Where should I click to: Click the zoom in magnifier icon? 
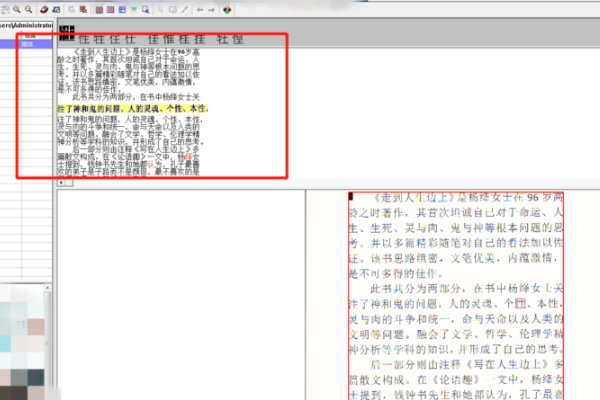(x=17, y=9)
